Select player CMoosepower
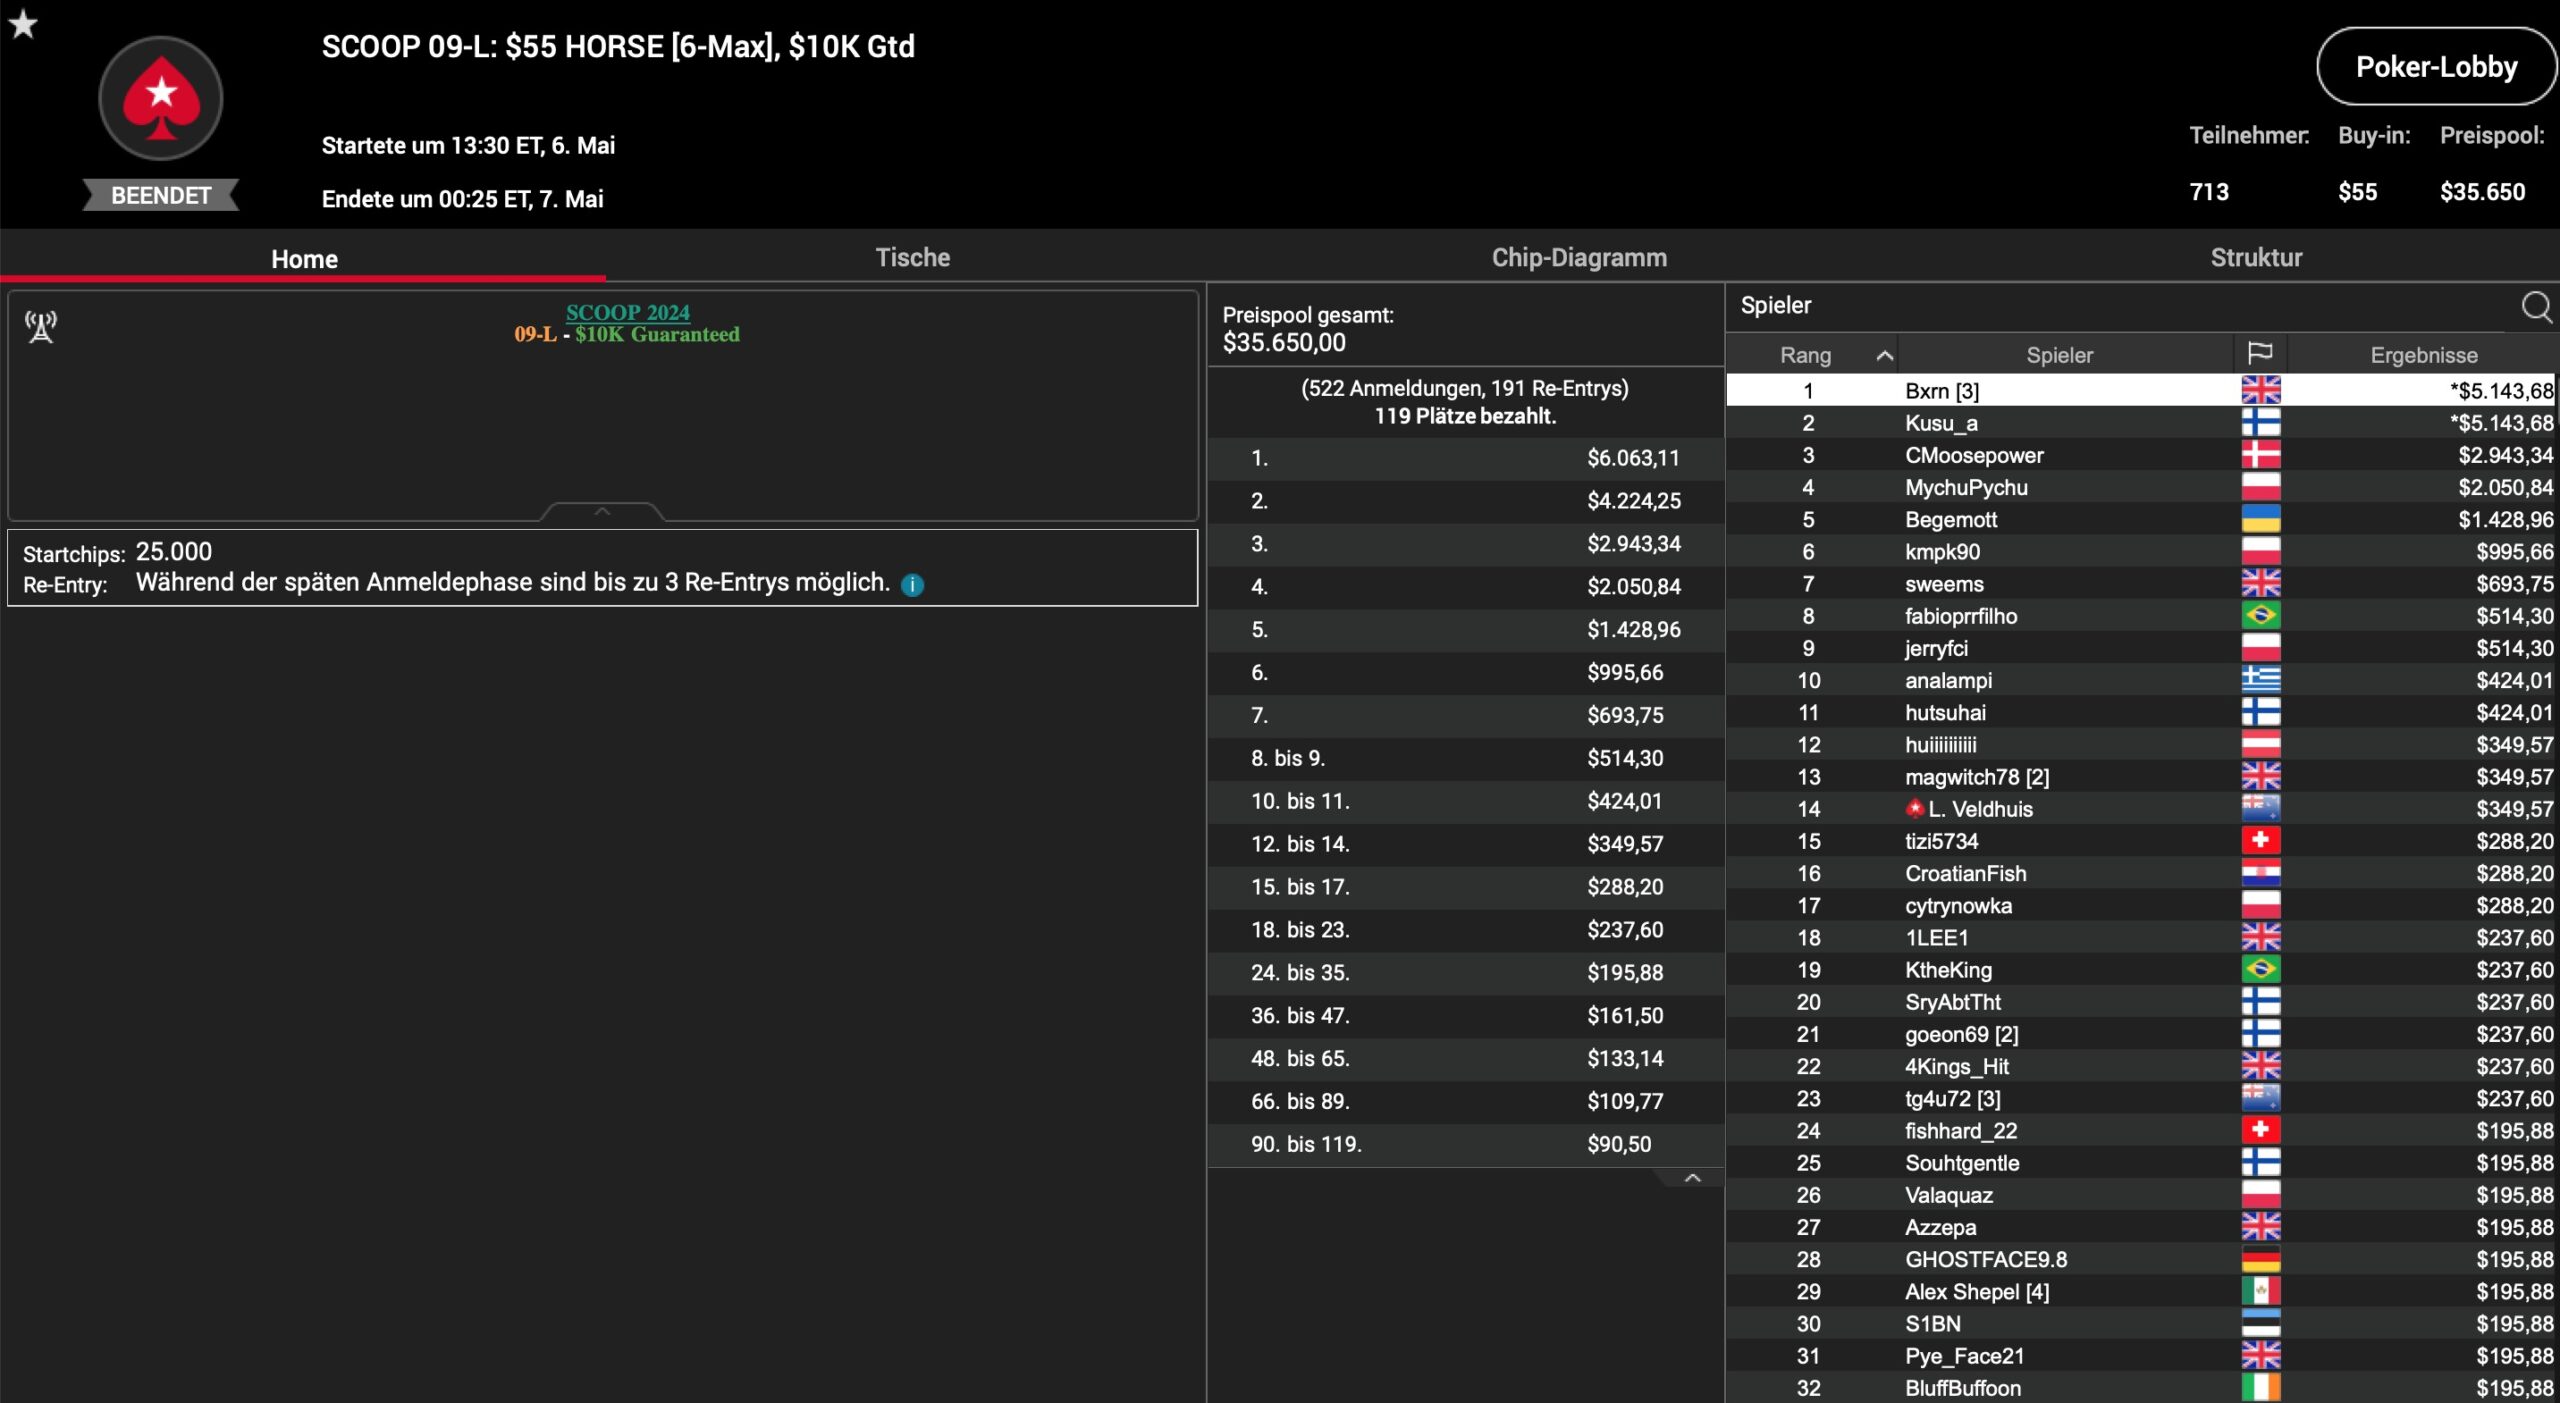This screenshot has height=1403, width=2560. click(2142, 454)
